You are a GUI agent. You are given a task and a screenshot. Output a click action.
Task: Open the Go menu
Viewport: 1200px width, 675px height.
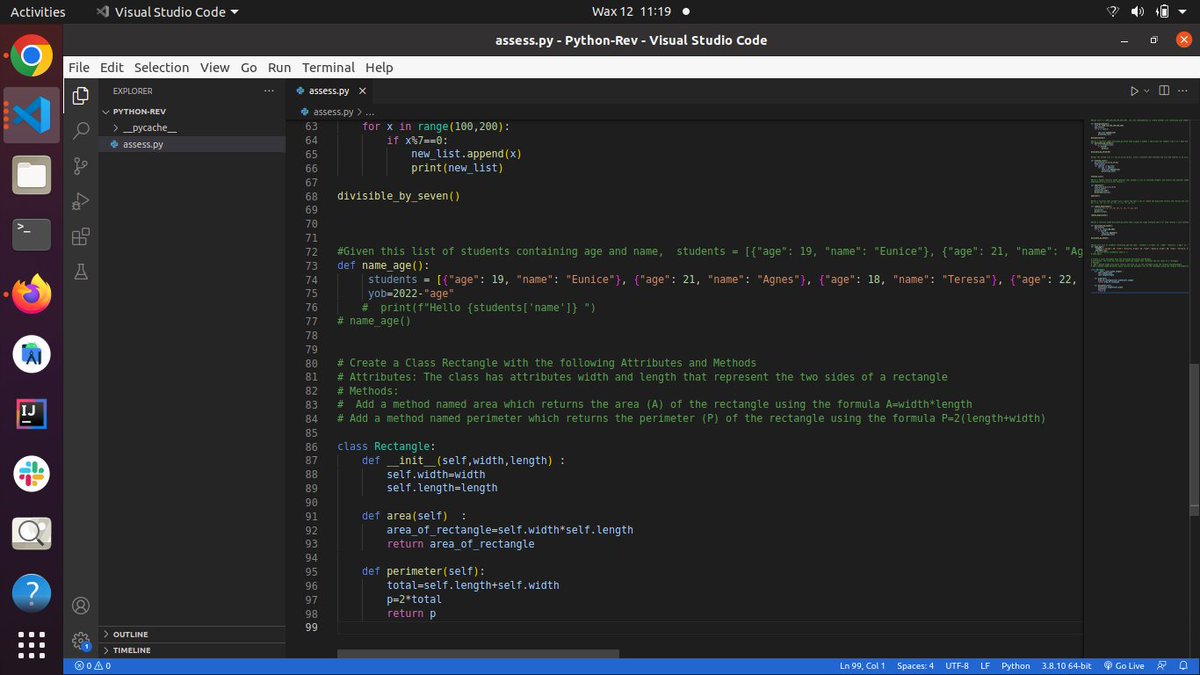(x=249, y=67)
